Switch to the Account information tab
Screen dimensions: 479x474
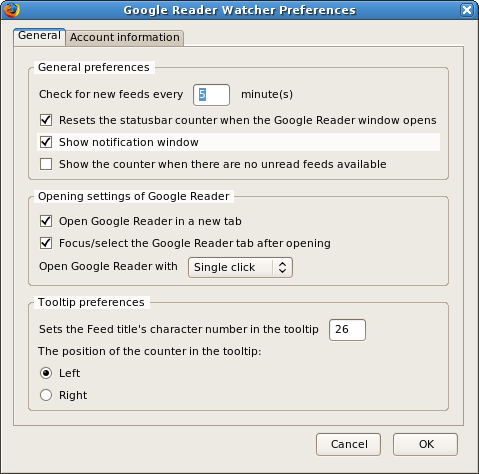(125, 37)
